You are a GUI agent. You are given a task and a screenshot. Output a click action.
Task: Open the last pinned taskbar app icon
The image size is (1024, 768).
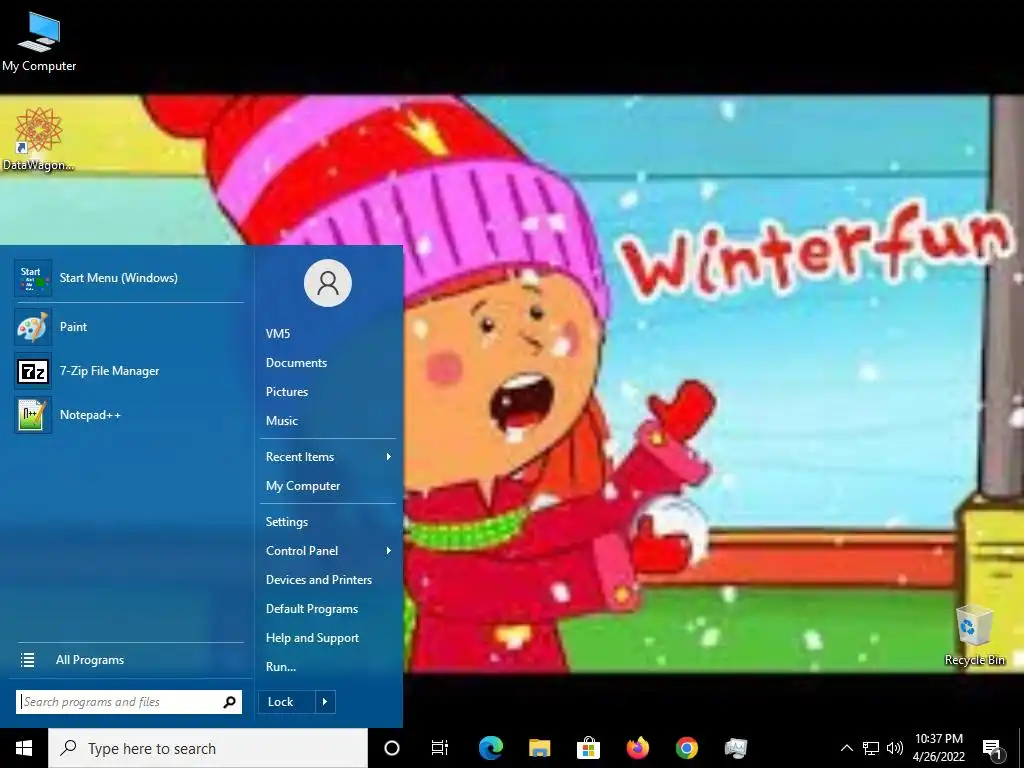coord(735,748)
